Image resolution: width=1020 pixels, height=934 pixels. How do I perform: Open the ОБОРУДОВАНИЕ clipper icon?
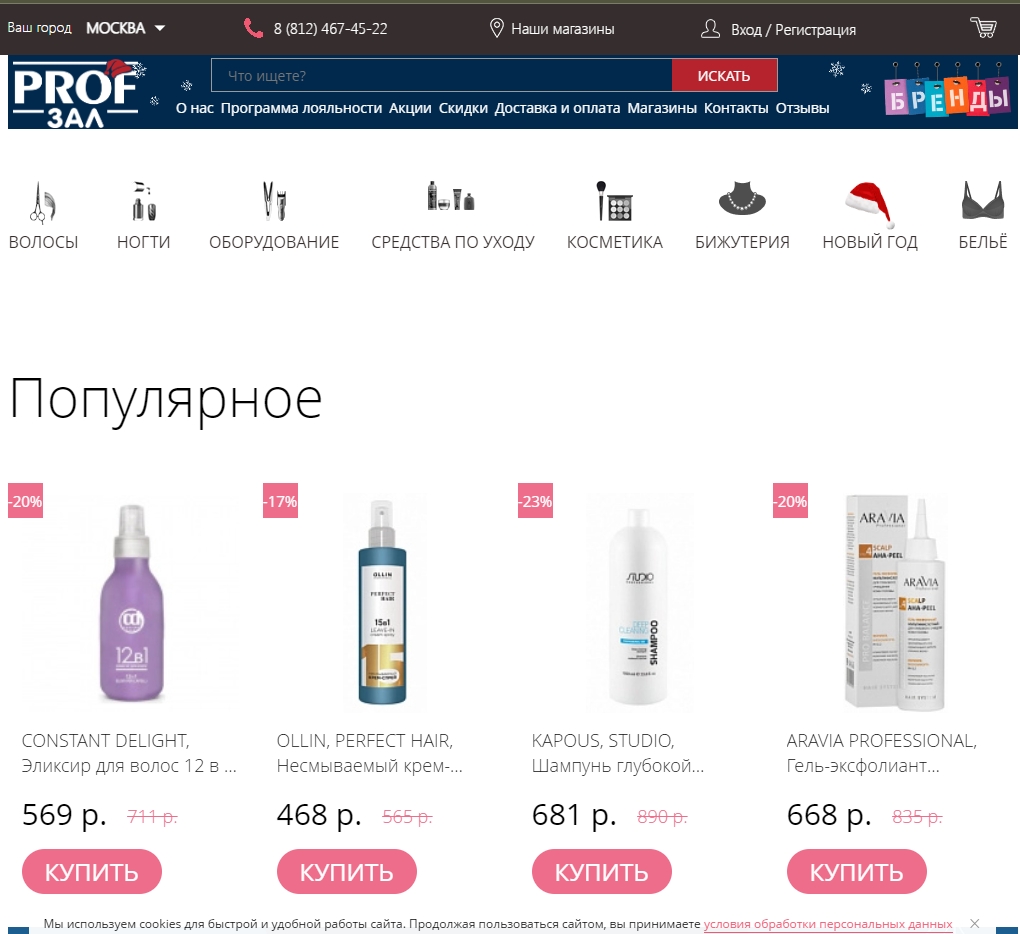point(274,201)
